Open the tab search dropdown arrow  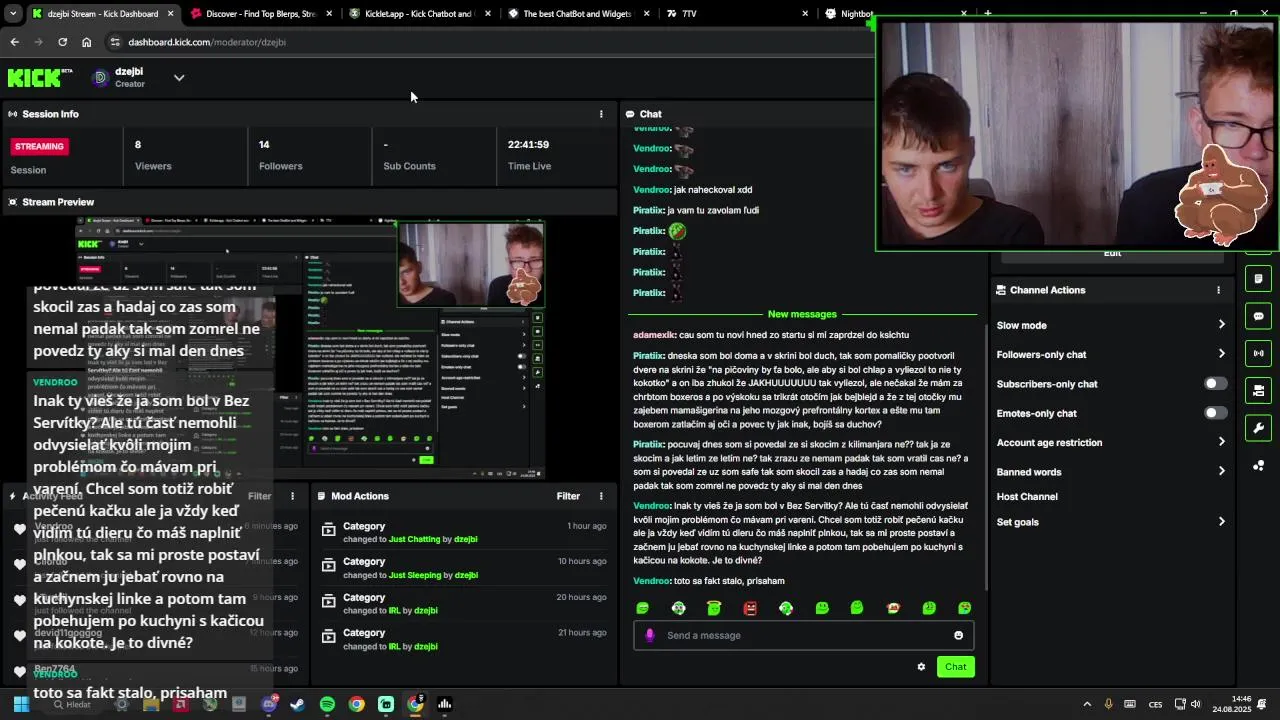12,14
